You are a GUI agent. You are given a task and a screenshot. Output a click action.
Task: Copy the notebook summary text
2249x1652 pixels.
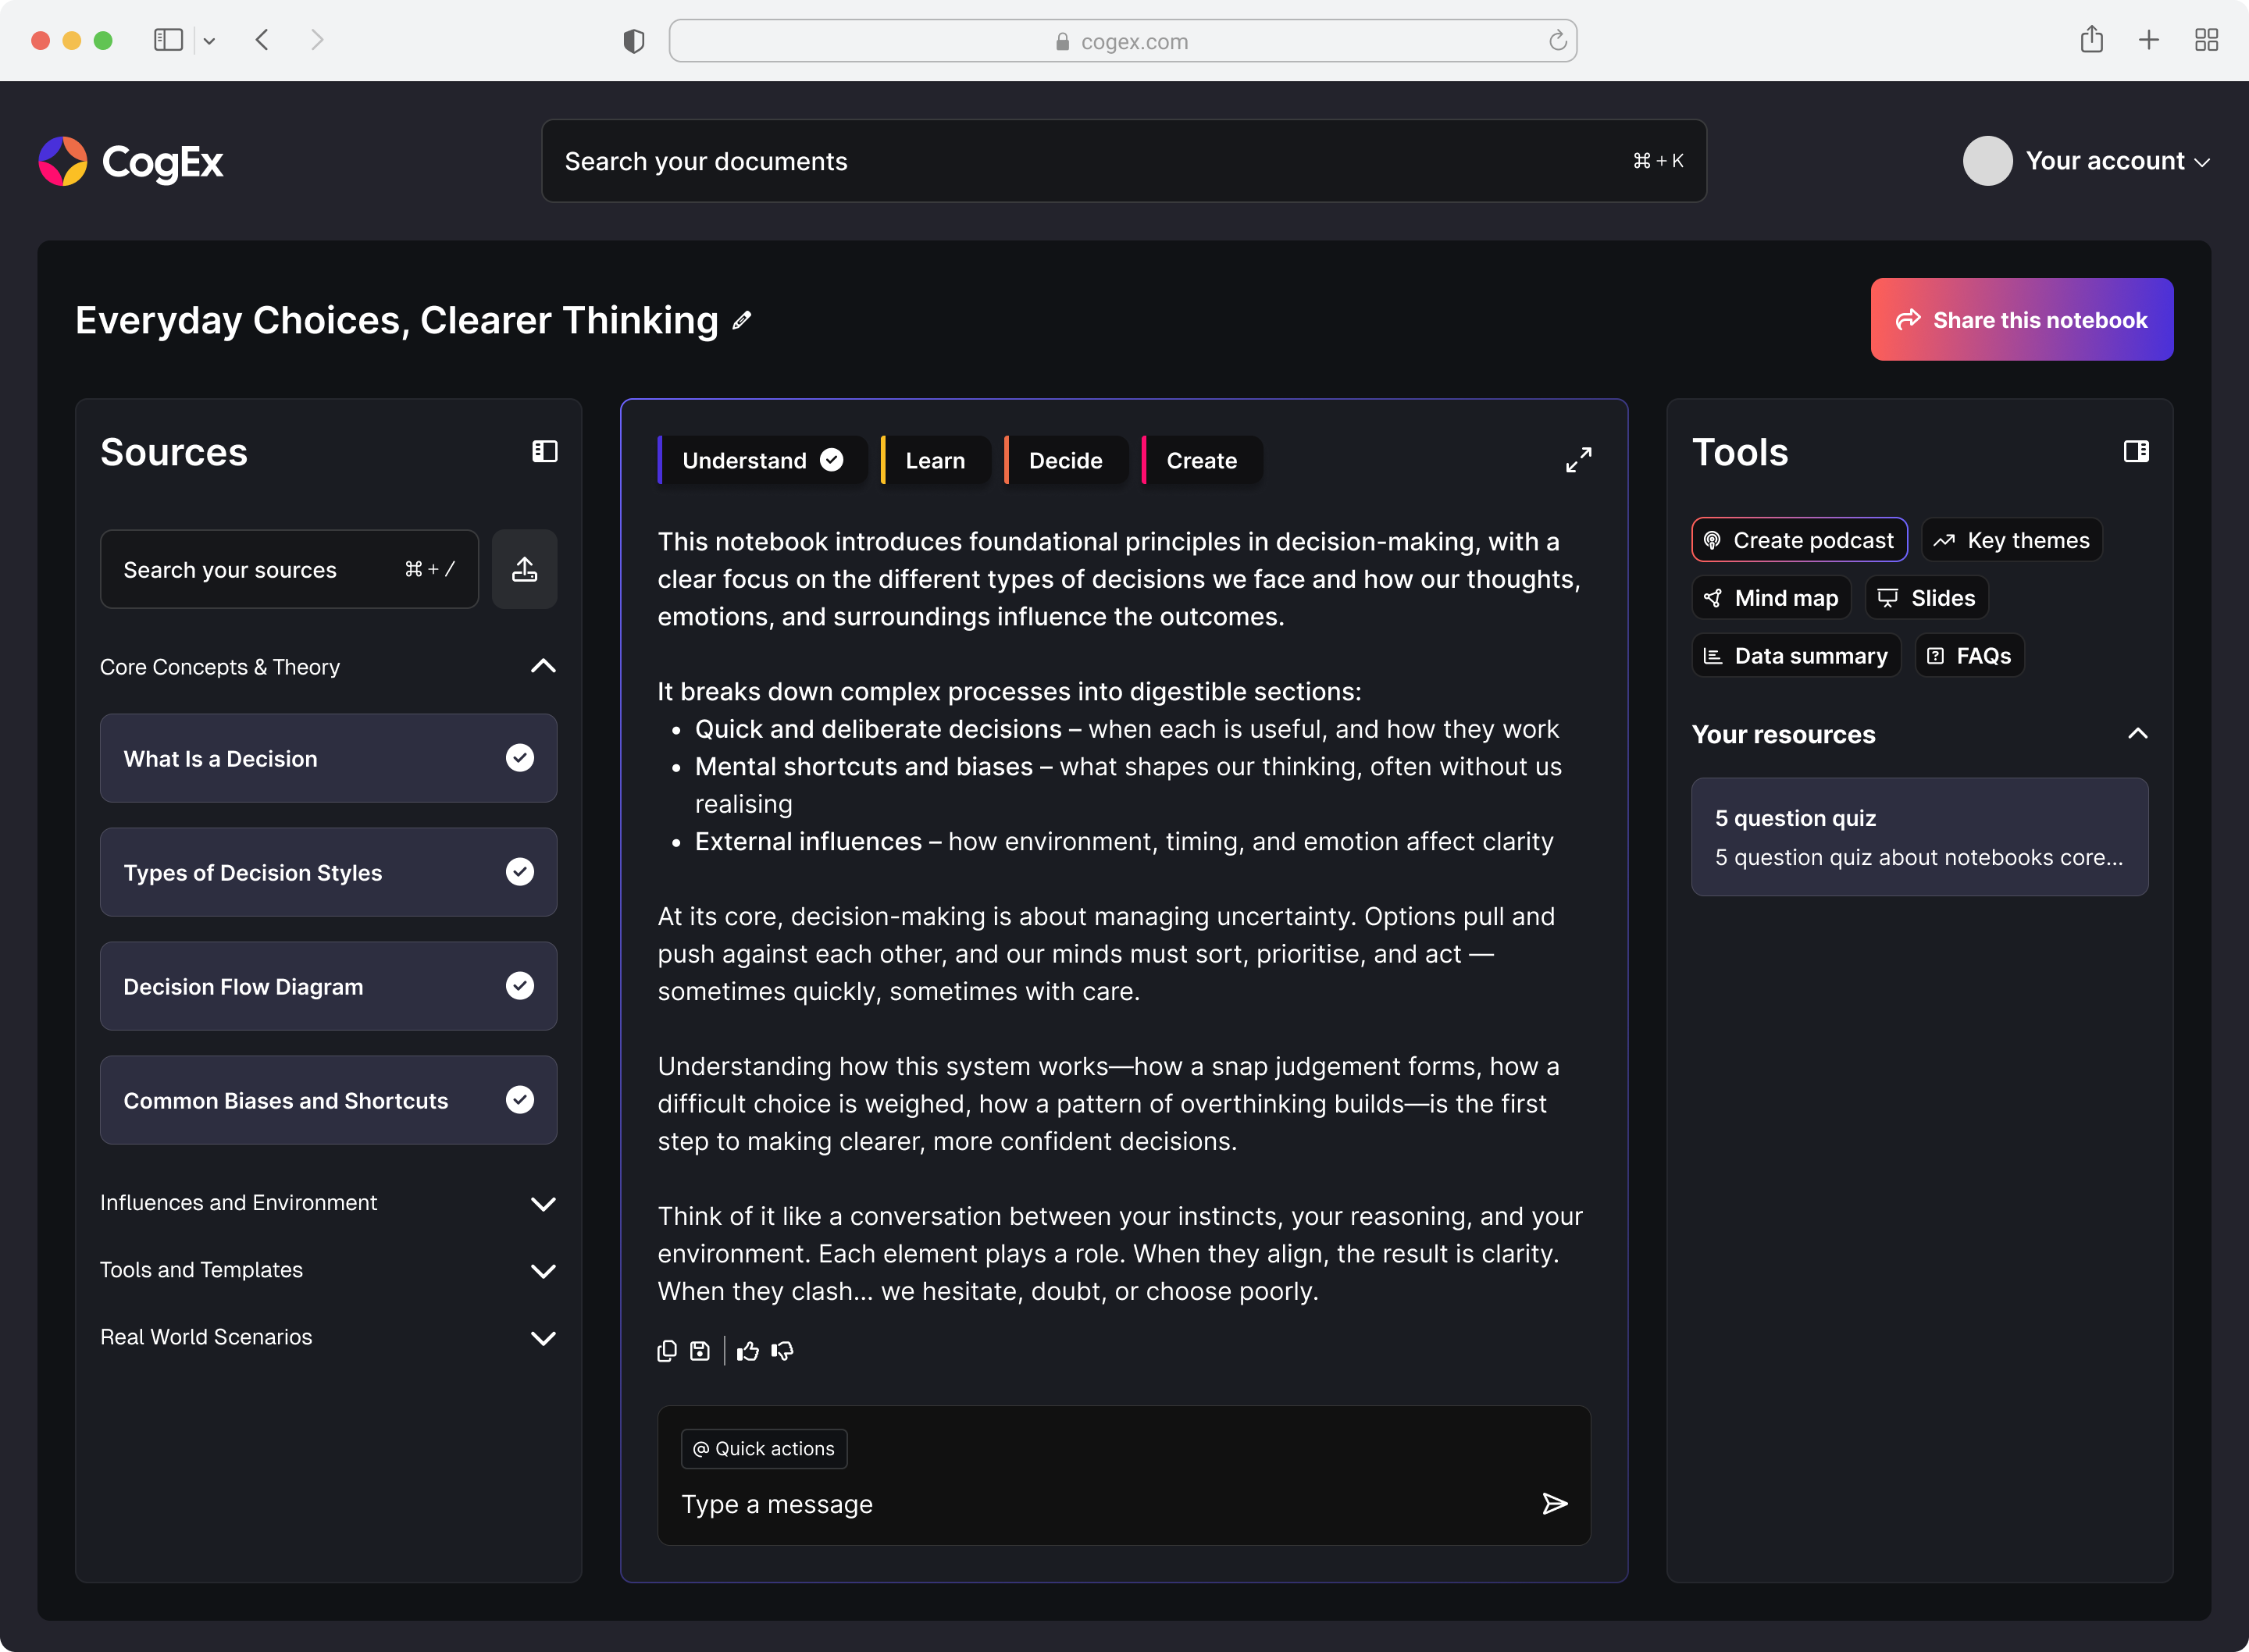point(666,1351)
